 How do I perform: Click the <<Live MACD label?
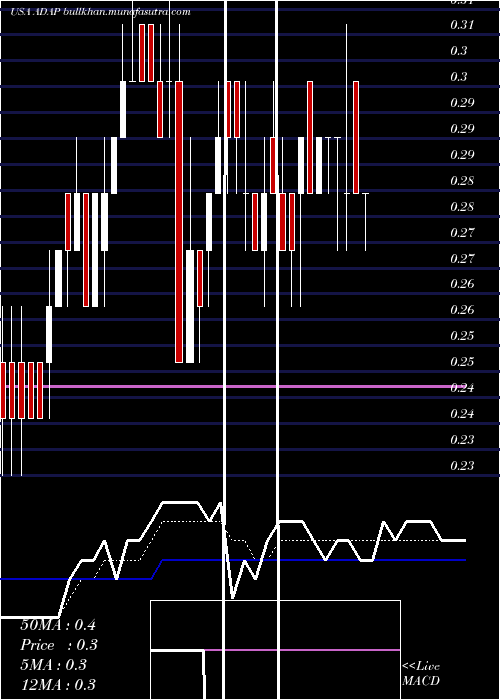point(421,673)
